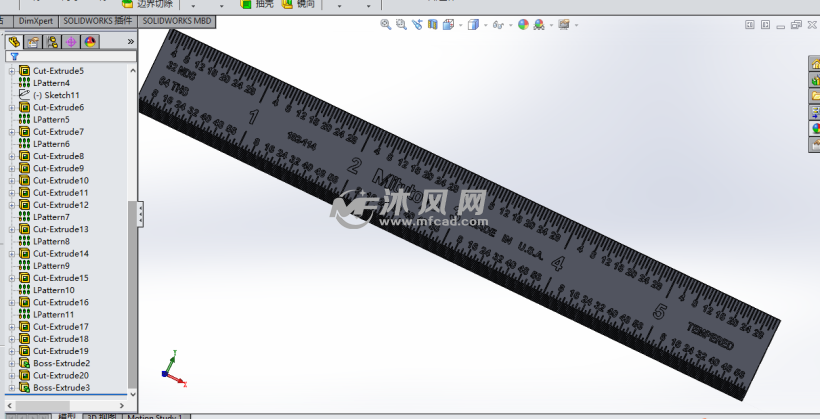This screenshot has width=820, height=419.
Task: Click the Zoom to Fit icon
Action: coord(385,24)
